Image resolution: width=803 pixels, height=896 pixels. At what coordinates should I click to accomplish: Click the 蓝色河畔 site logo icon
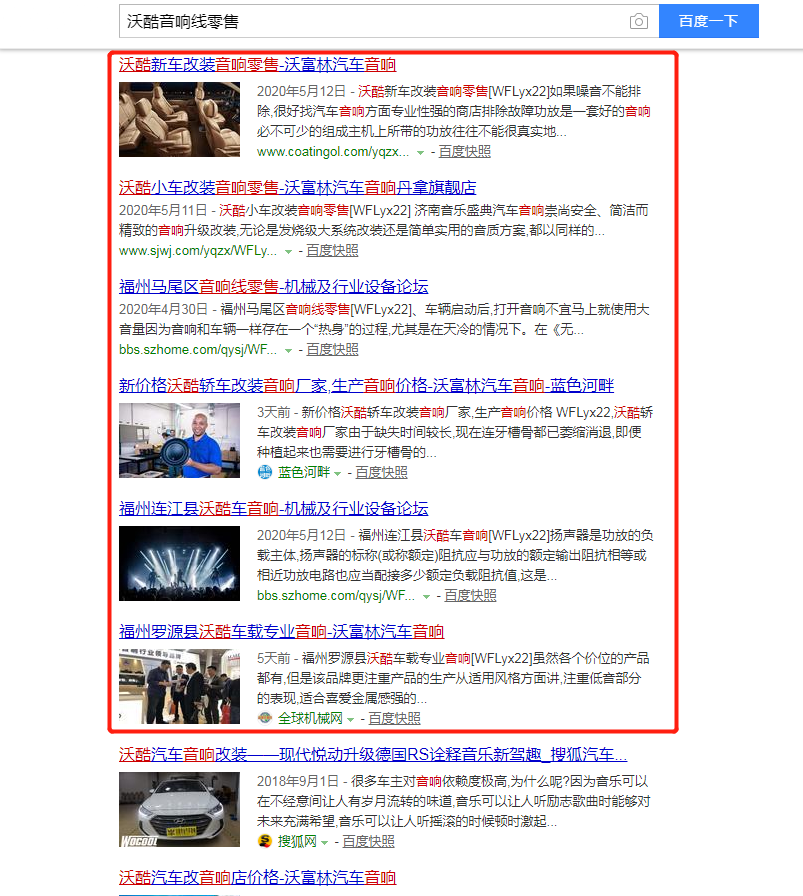click(x=265, y=472)
